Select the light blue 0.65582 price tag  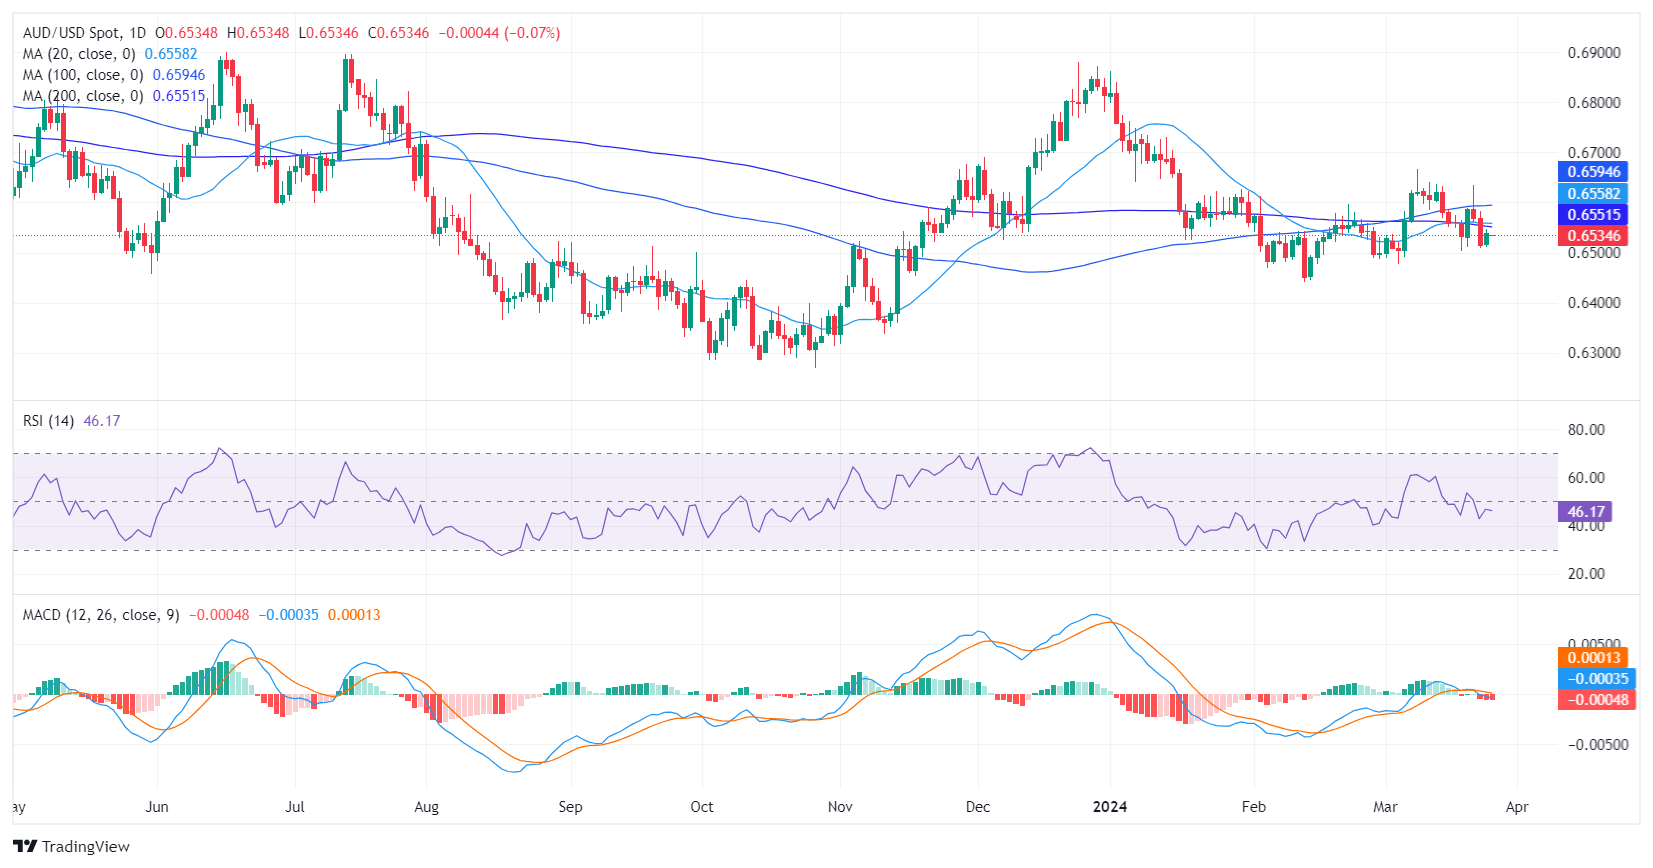[x=1593, y=194]
